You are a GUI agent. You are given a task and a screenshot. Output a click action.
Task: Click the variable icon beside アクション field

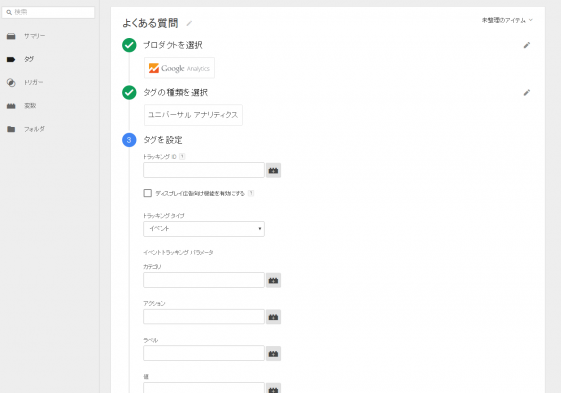273,317
